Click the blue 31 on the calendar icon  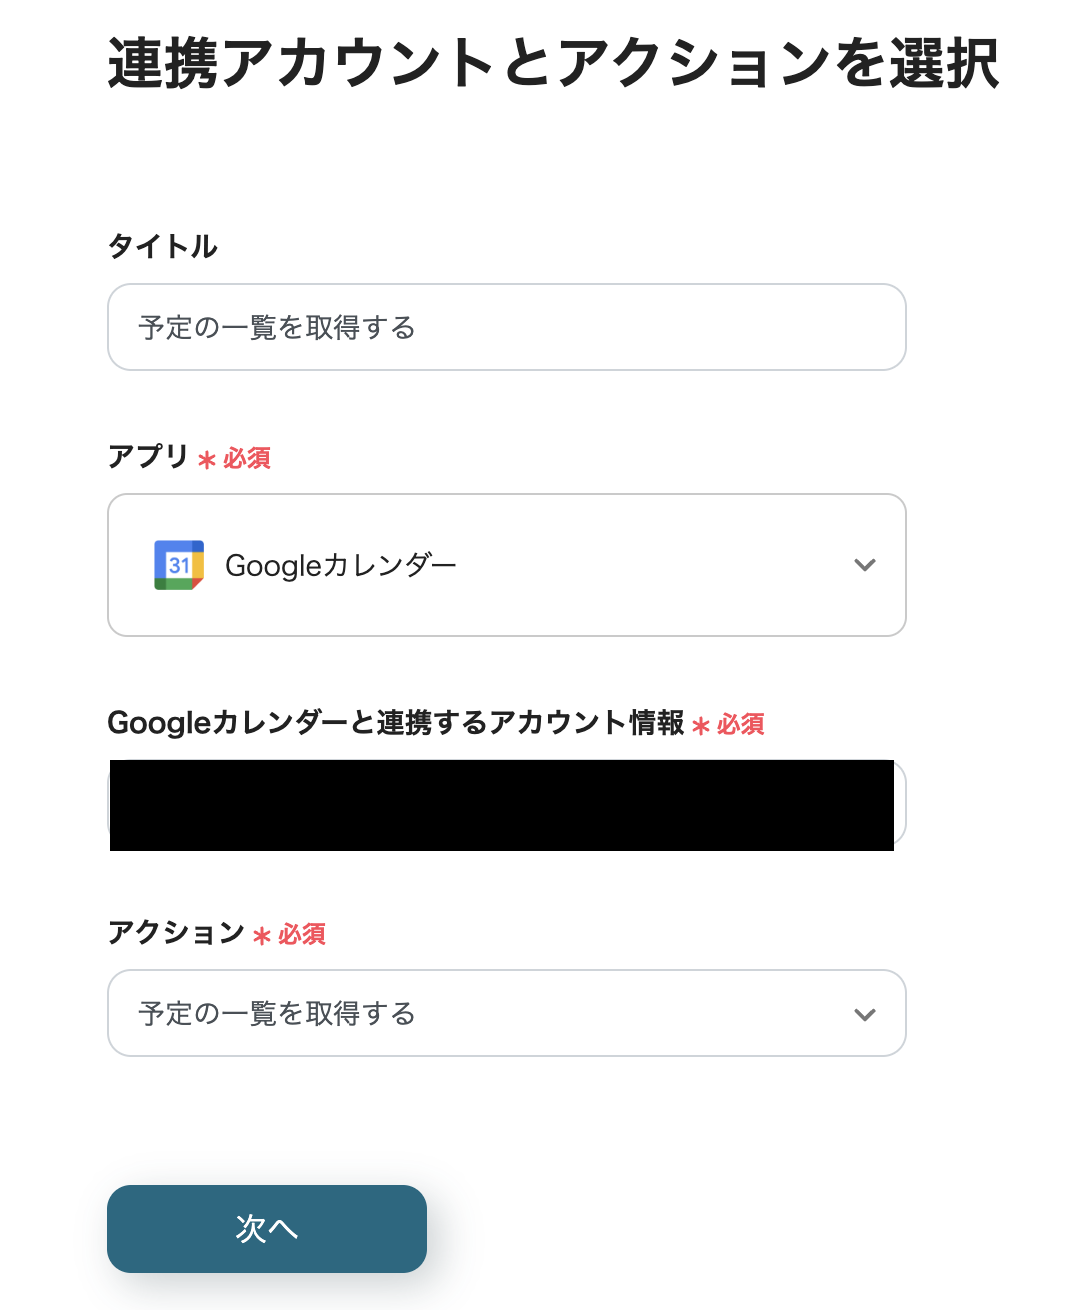tap(179, 566)
